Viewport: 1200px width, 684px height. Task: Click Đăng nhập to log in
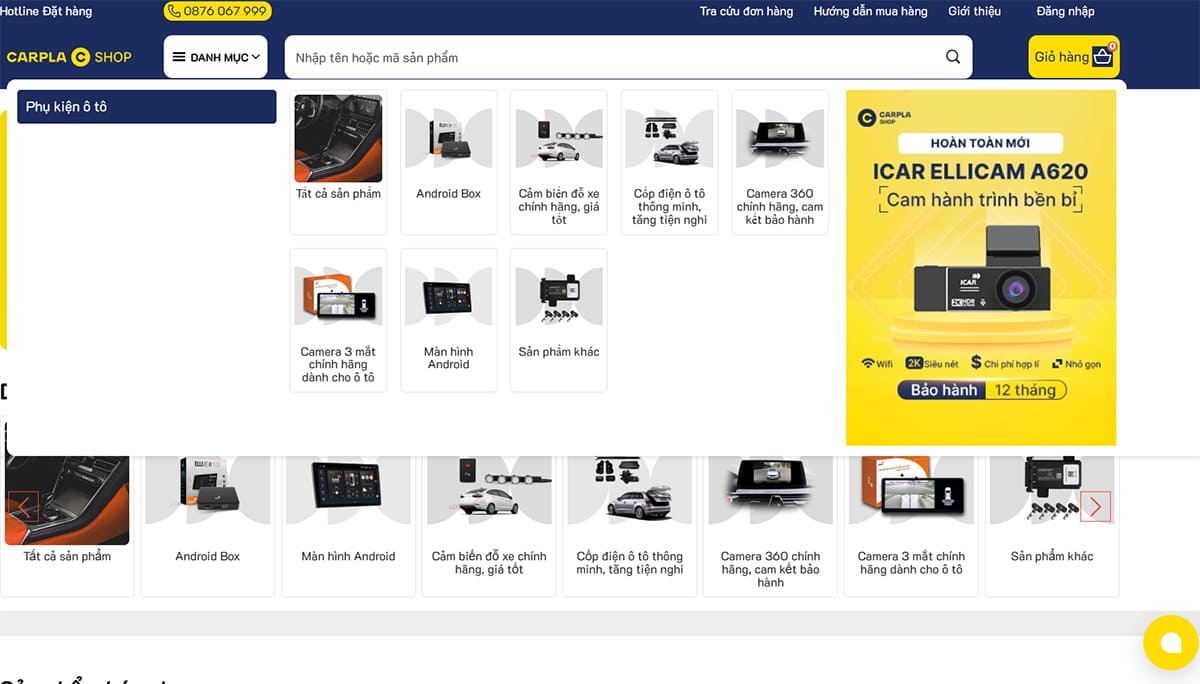click(x=1065, y=11)
